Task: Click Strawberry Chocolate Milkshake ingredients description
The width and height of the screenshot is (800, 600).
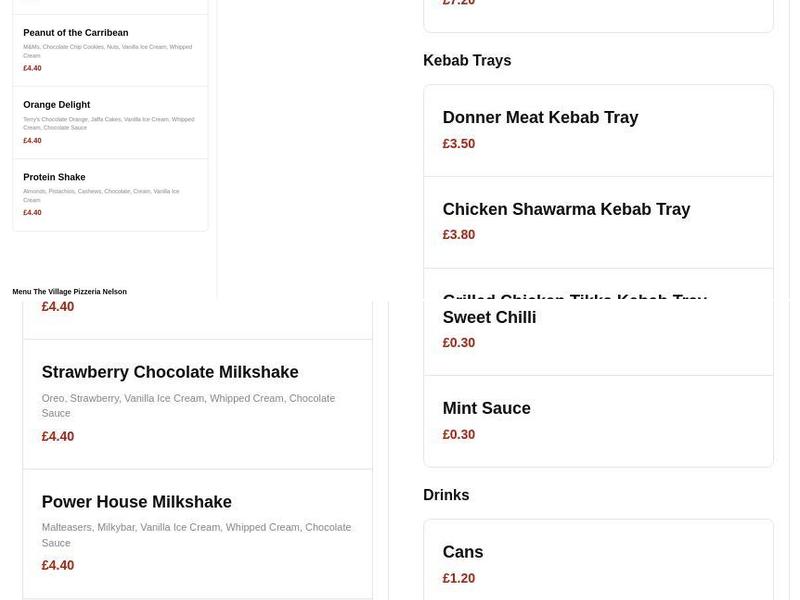Action: (x=188, y=406)
